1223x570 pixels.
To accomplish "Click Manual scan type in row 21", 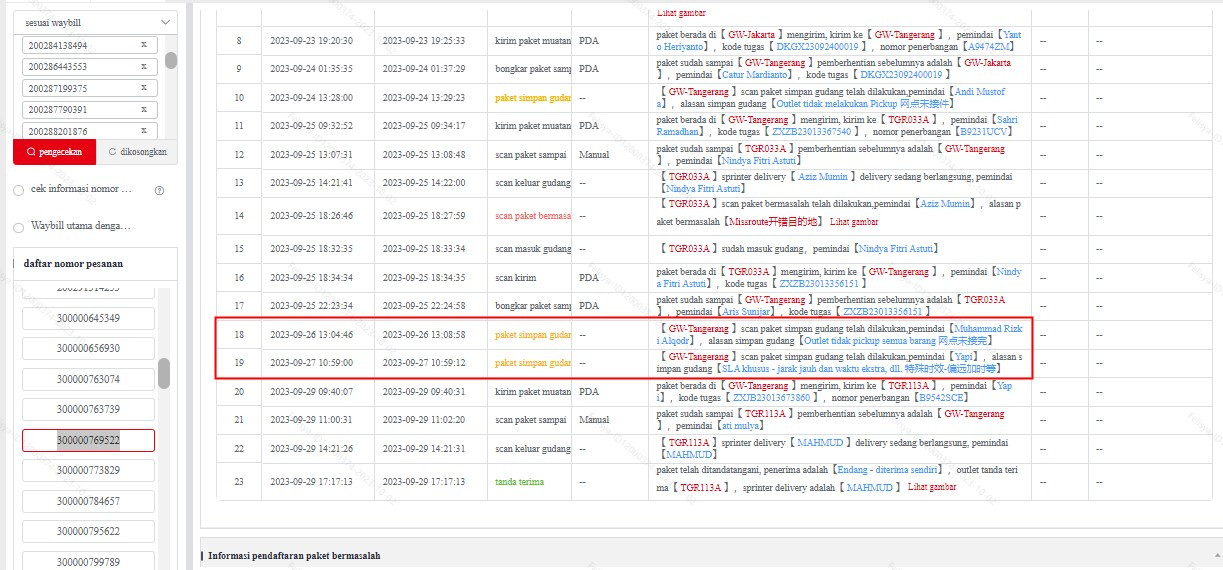I will (x=594, y=420).
